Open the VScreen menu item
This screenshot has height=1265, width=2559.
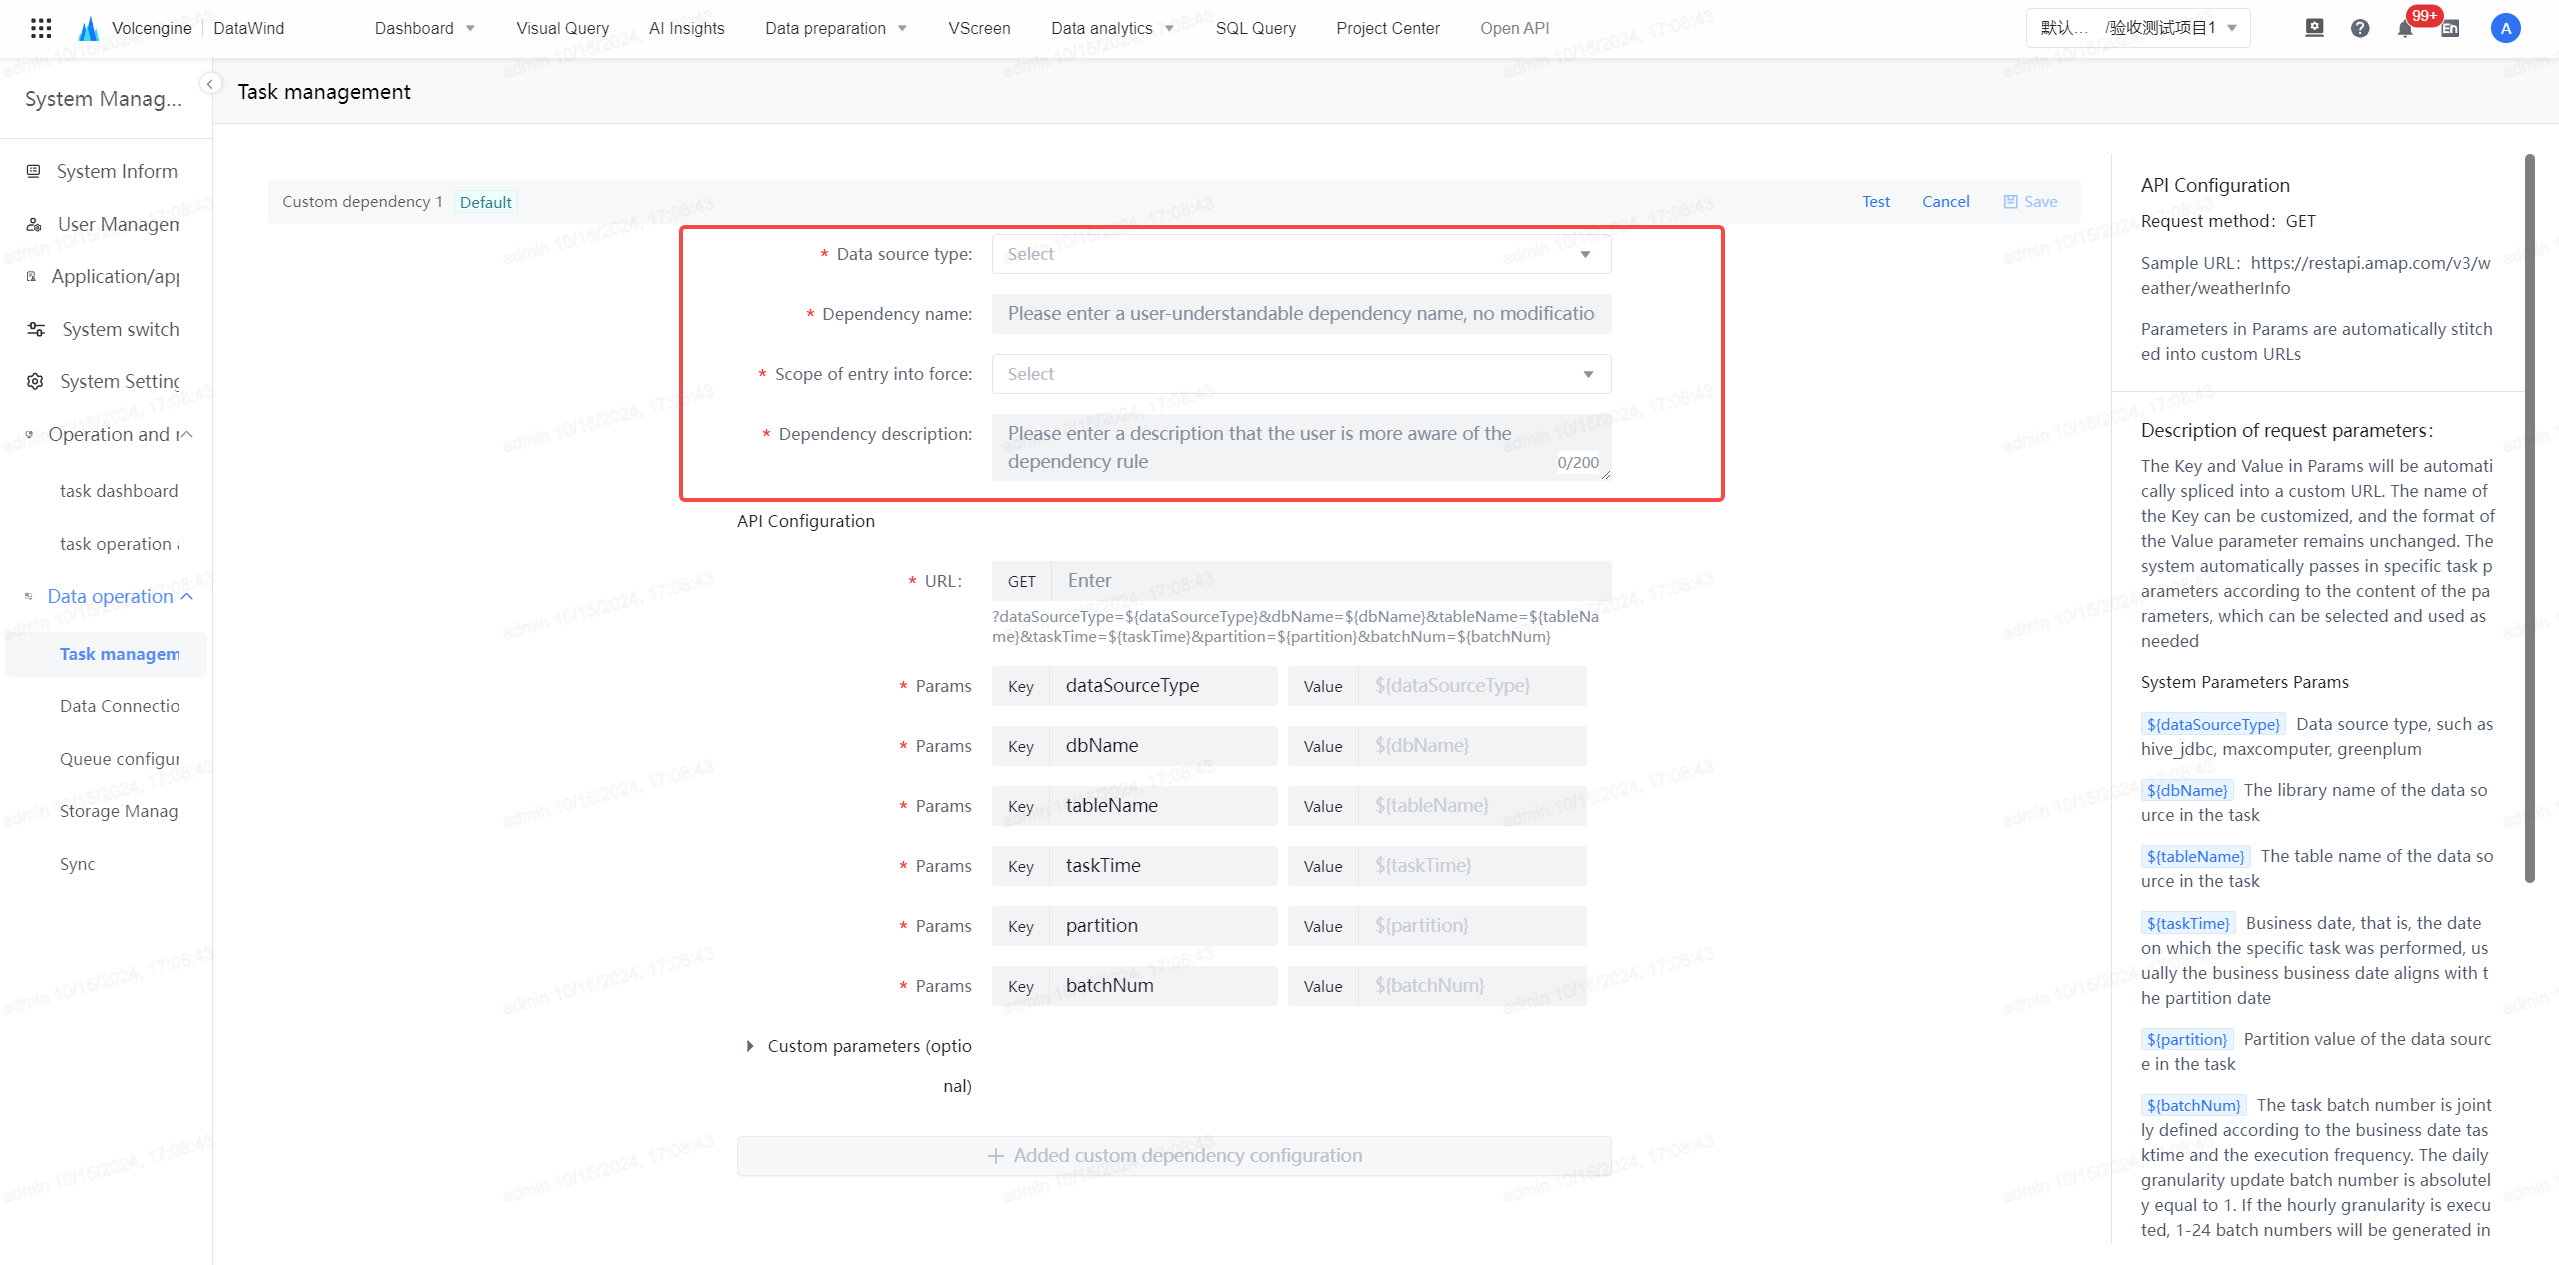[979, 28]
